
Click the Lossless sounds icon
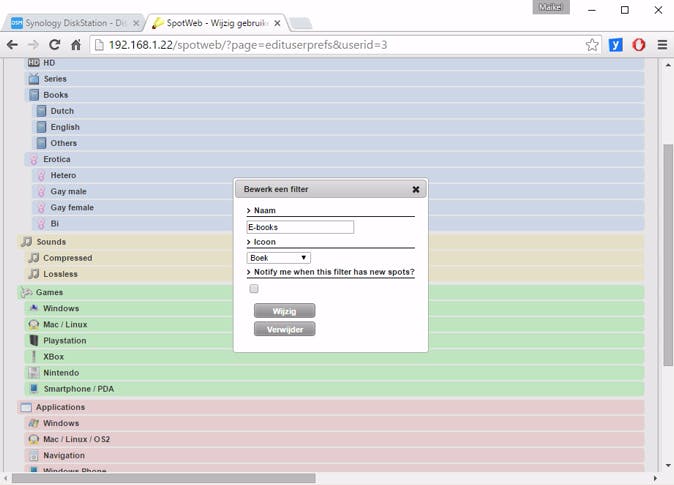34,274
